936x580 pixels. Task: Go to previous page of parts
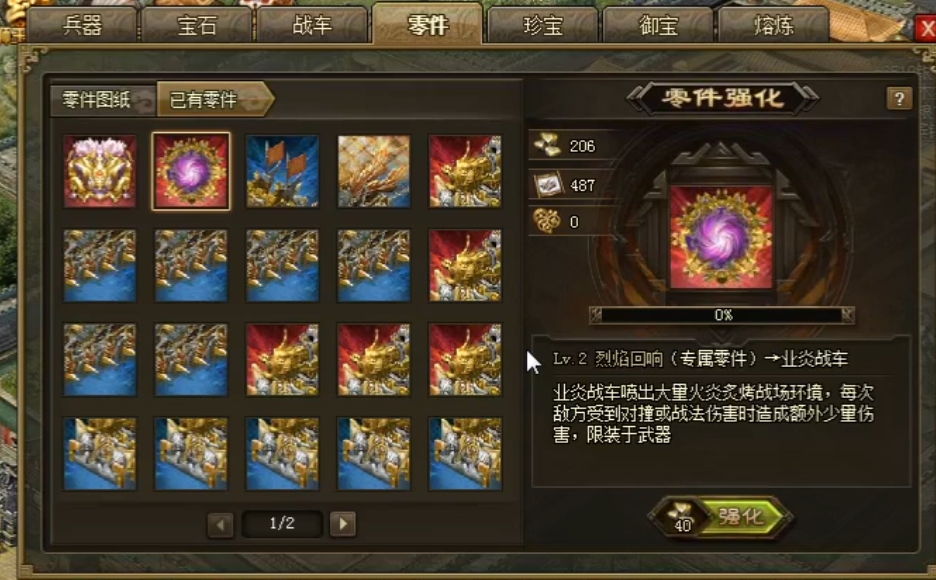[x=220, y=525]
